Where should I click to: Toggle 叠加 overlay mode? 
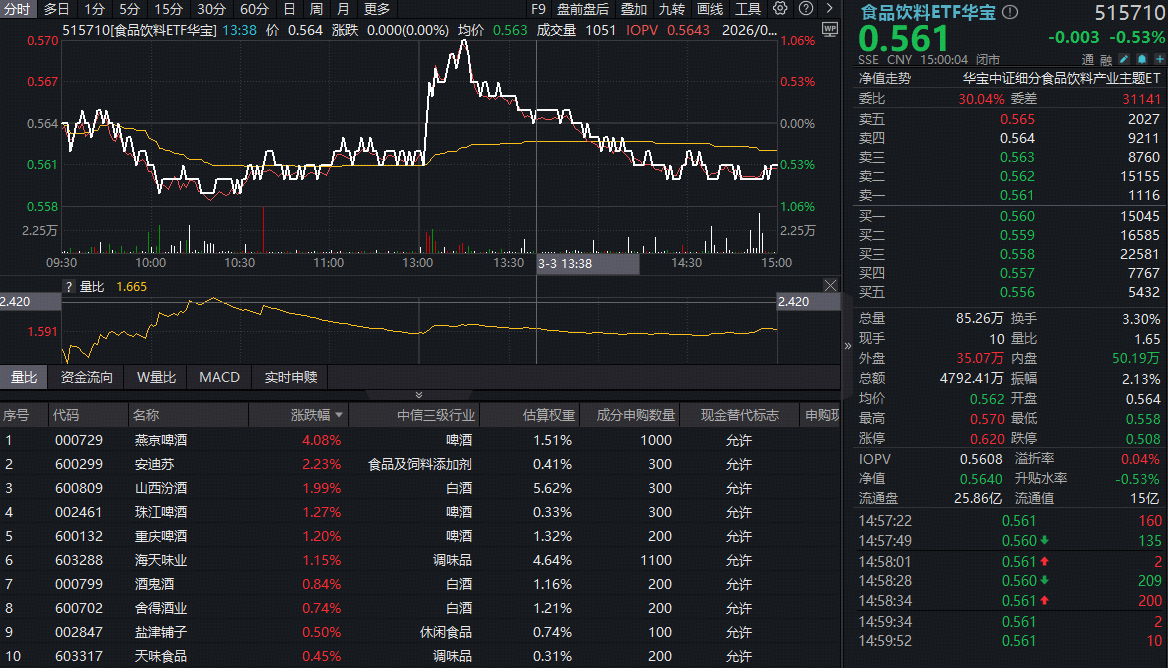[634, 9]
